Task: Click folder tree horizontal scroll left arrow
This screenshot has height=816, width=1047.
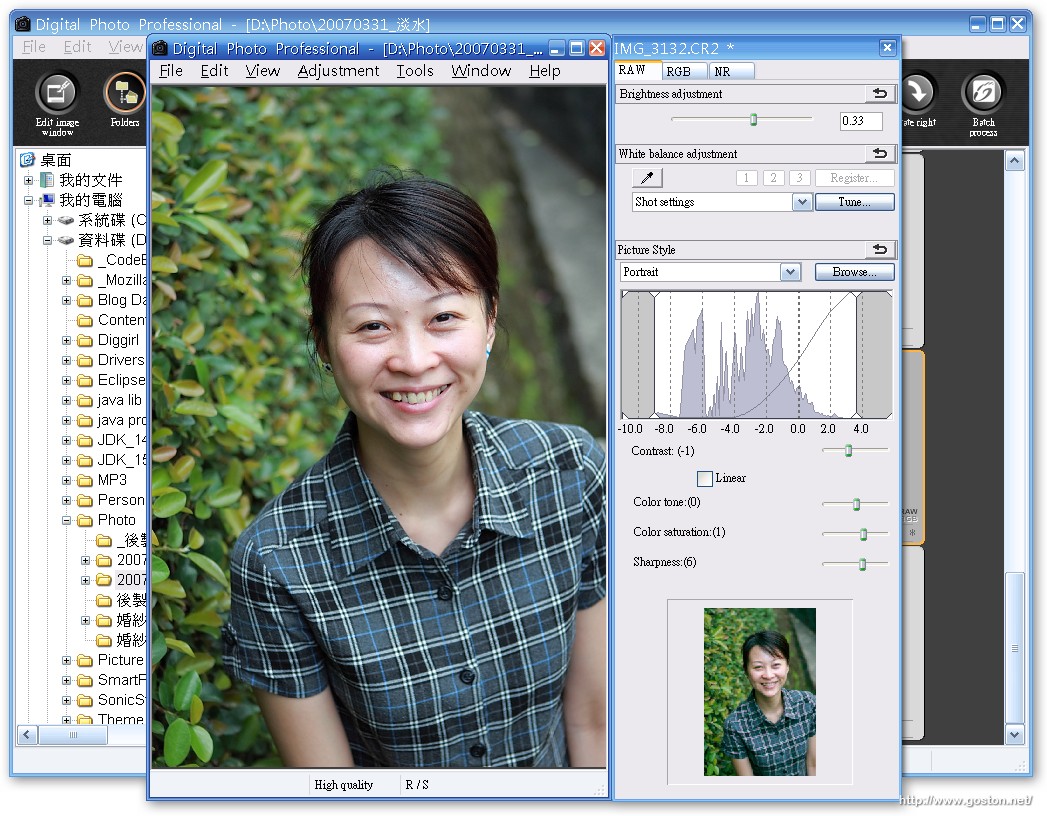Action: [27, 735]
